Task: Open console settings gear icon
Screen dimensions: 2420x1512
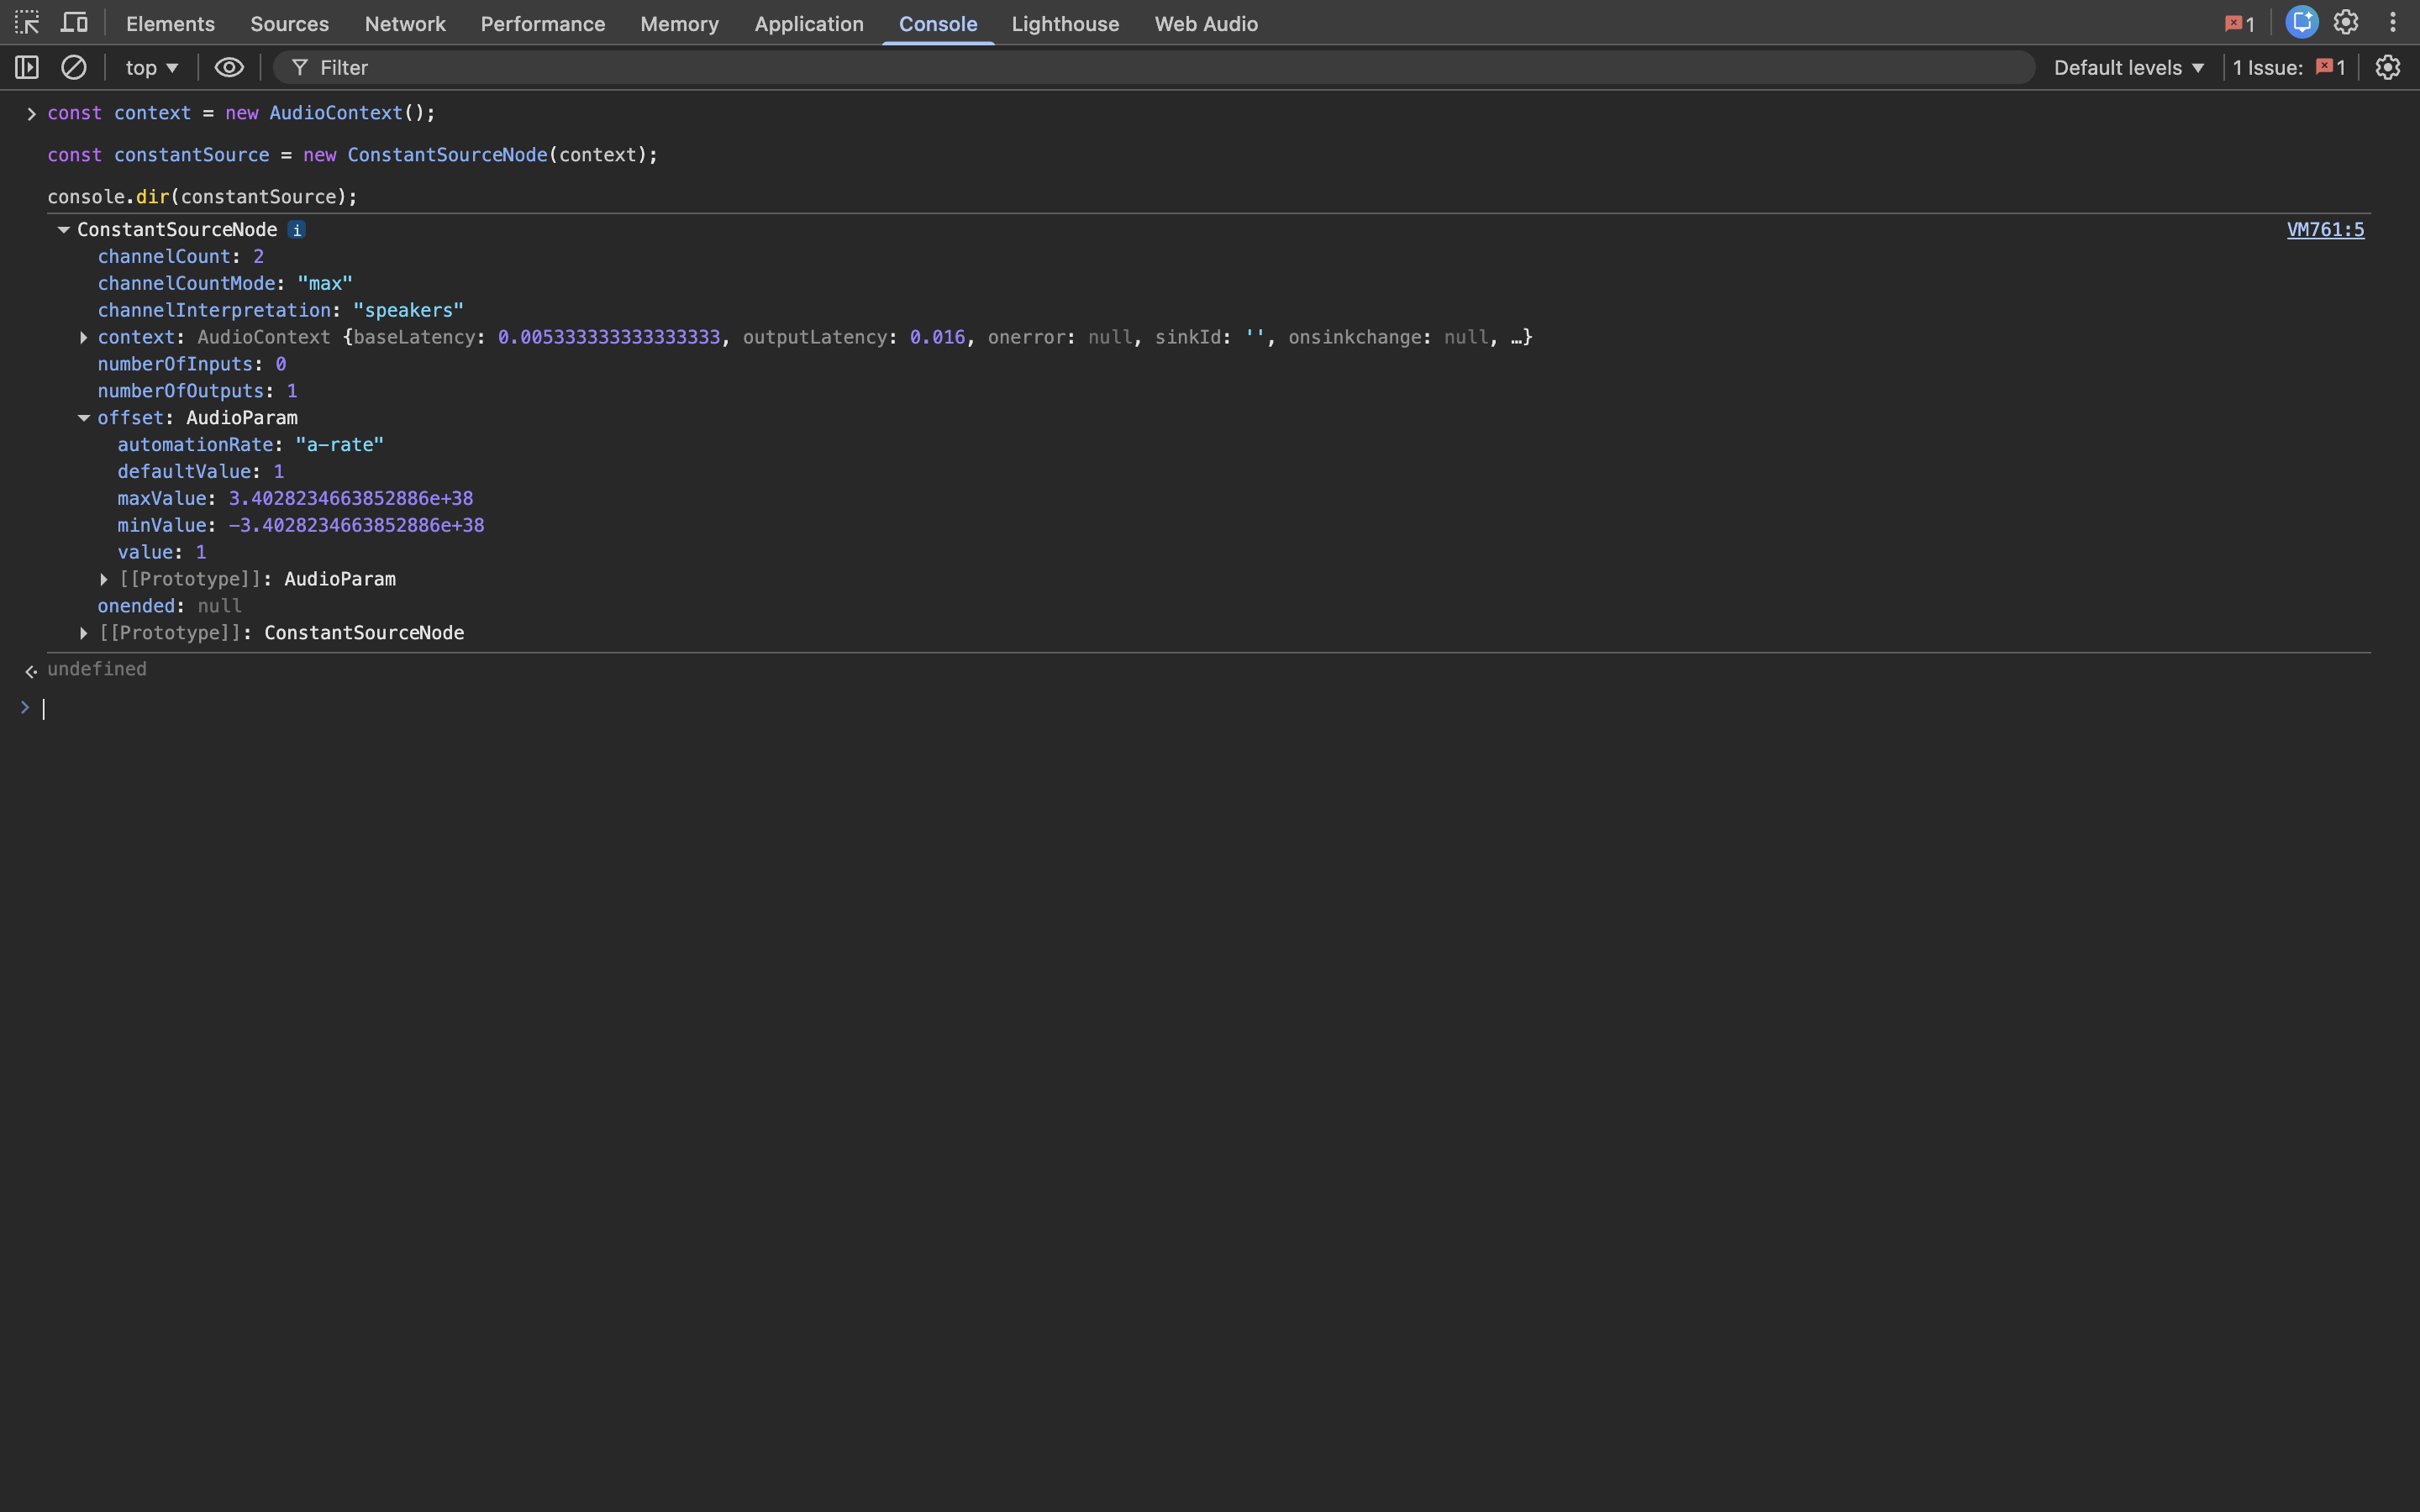Action: tap(2388, 67)
